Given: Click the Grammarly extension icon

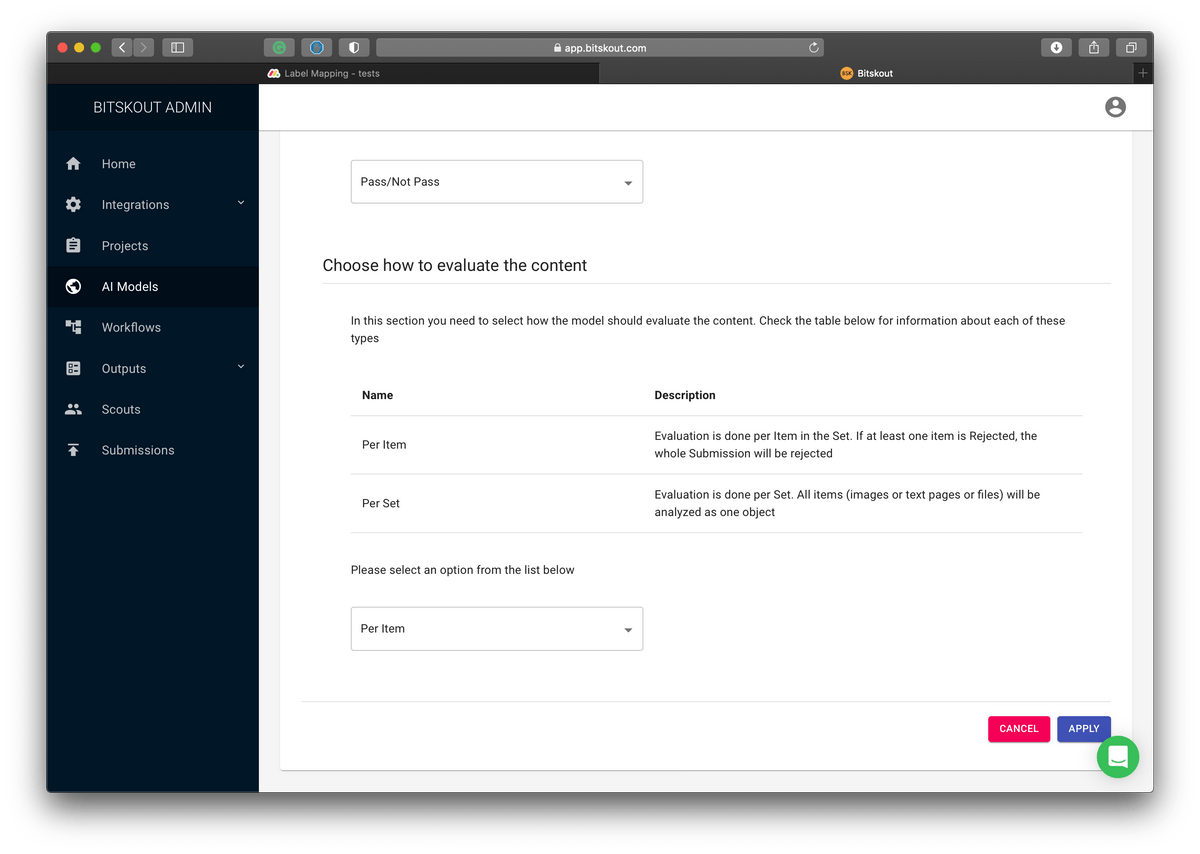Looking at the screenshot, I should pos(279,47).
